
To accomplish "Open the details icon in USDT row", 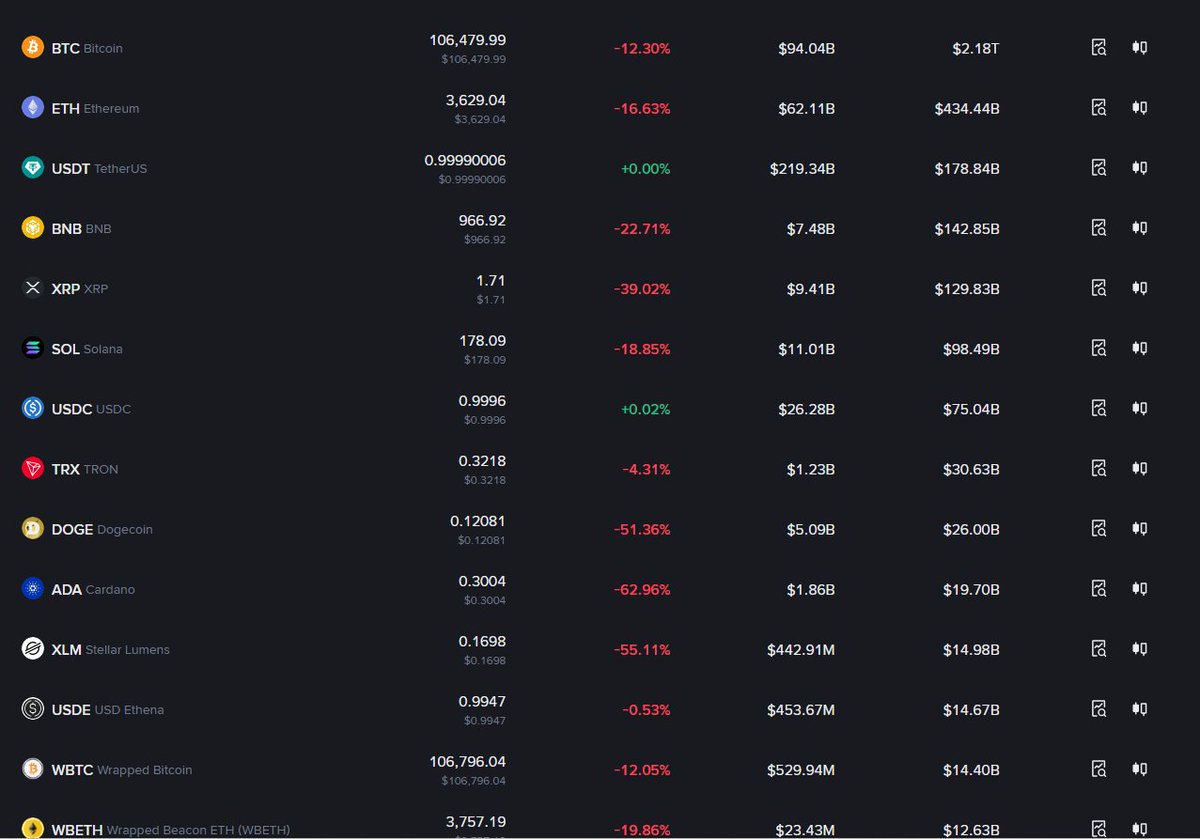I will pyautogui.click(x=1099, y=167).
